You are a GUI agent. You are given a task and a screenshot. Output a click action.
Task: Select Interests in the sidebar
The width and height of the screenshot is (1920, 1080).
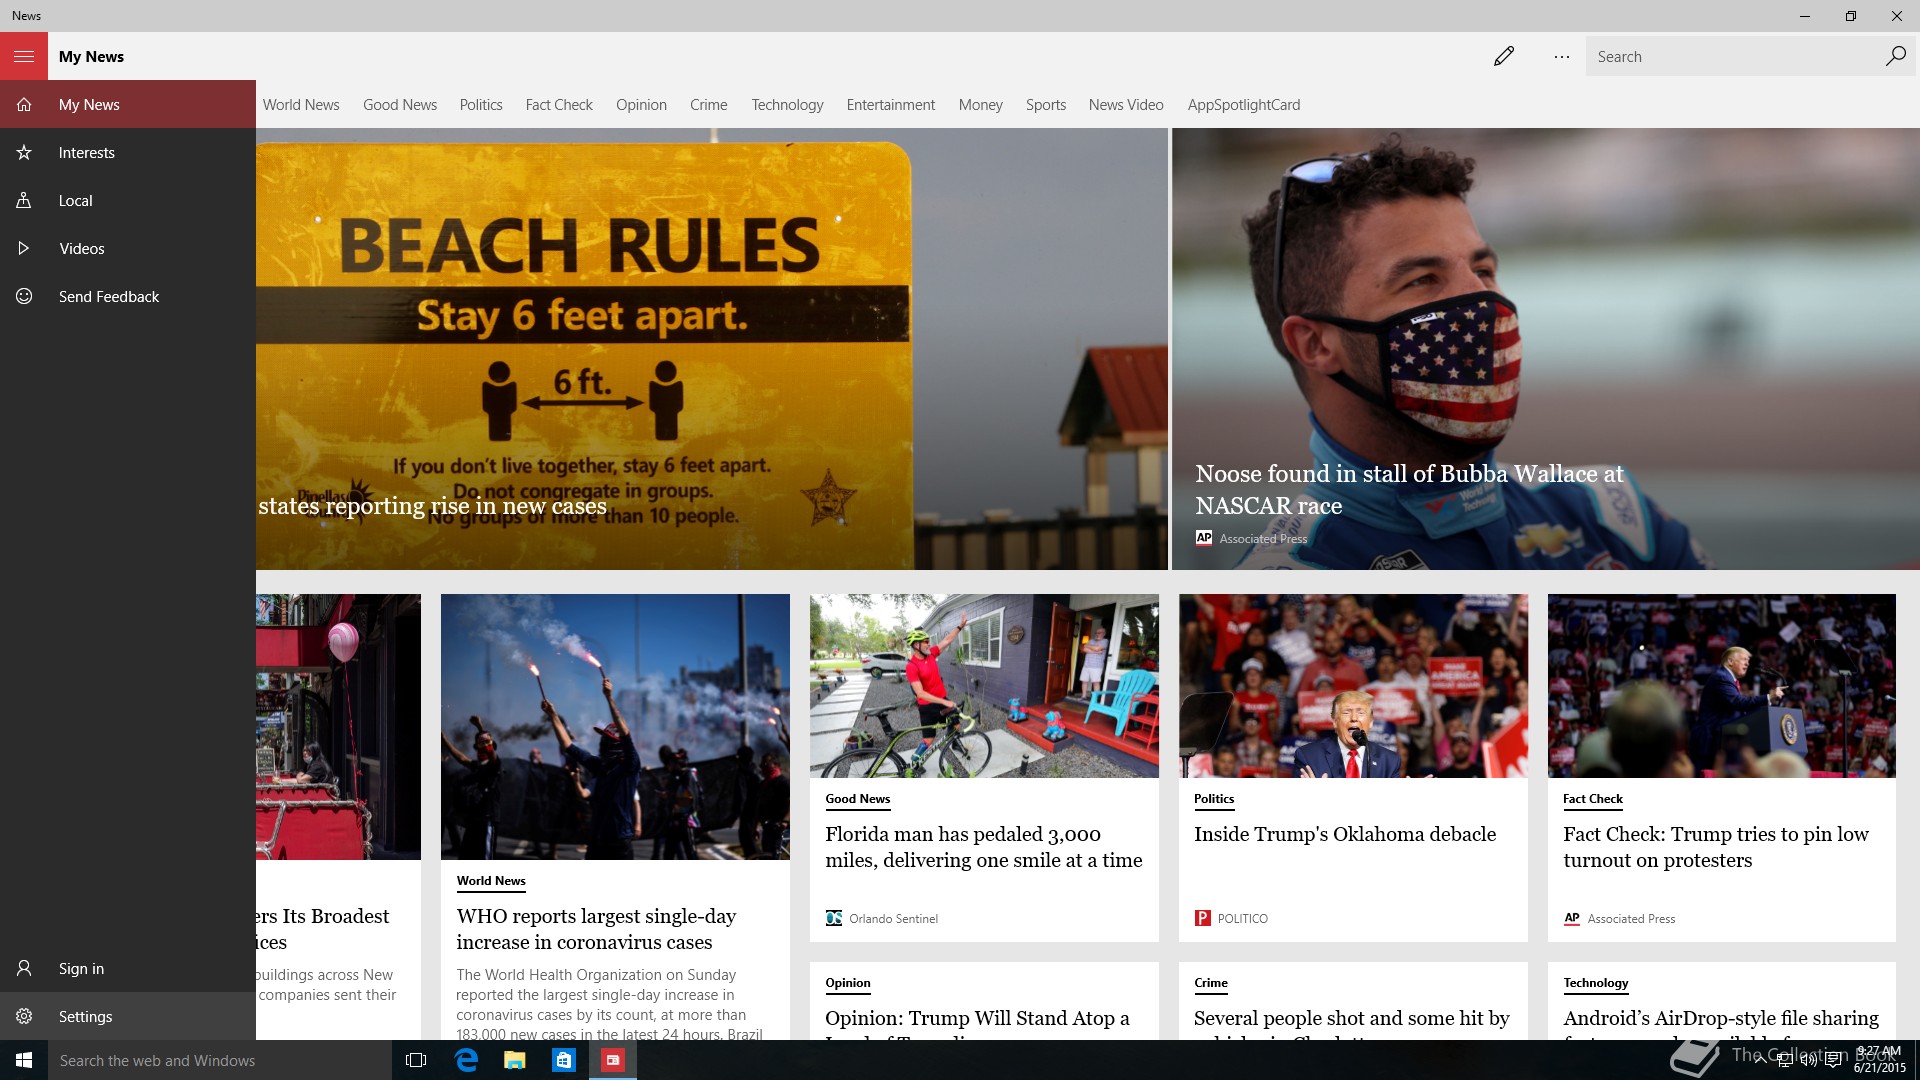(x=128, y=153)
